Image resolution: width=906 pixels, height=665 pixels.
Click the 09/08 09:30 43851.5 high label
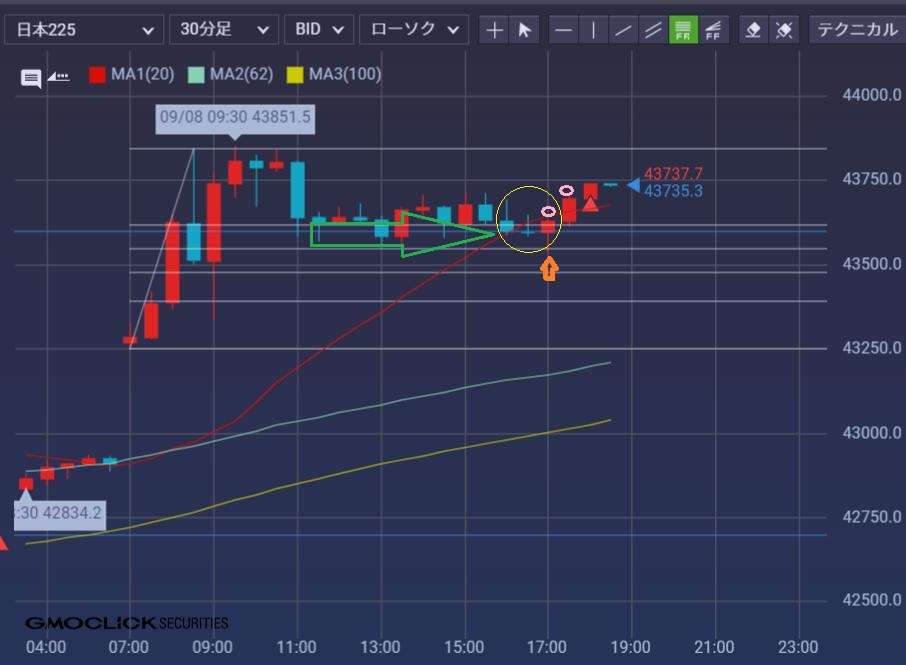pyautogui.click(x=235, y=117)
